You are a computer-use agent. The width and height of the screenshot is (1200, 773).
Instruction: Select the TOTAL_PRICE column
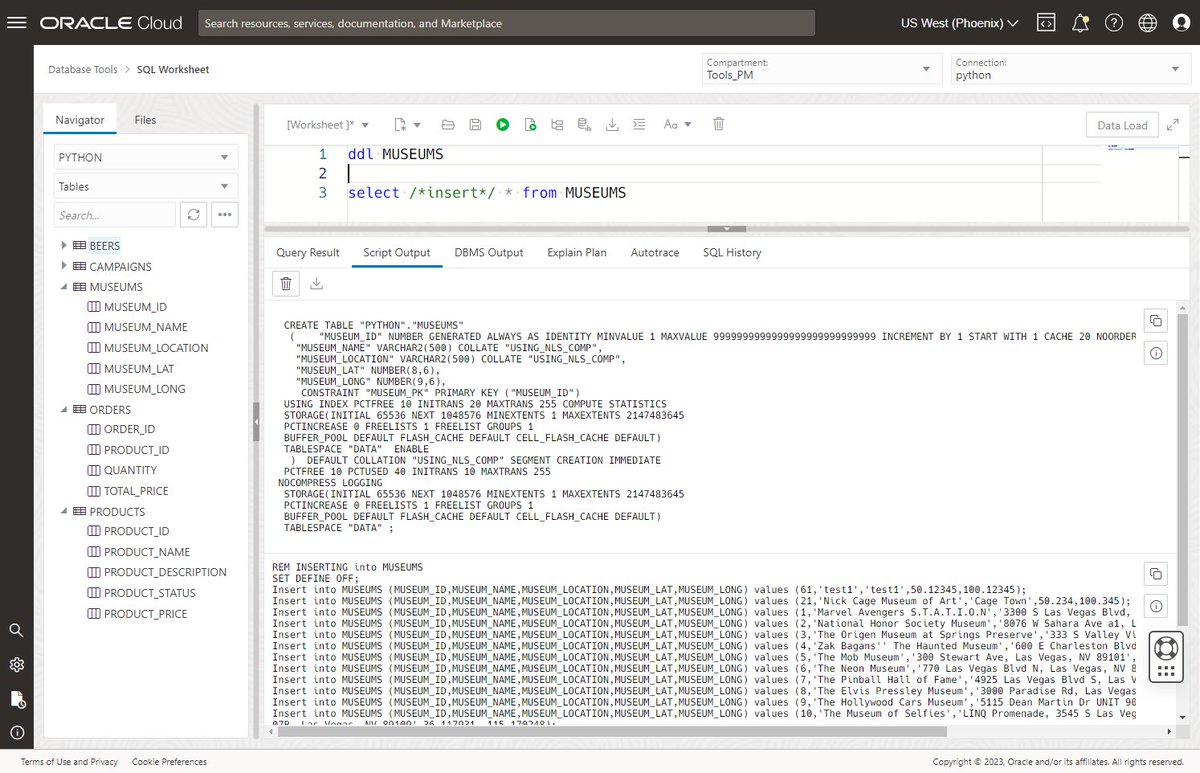[x=136, y=491]
